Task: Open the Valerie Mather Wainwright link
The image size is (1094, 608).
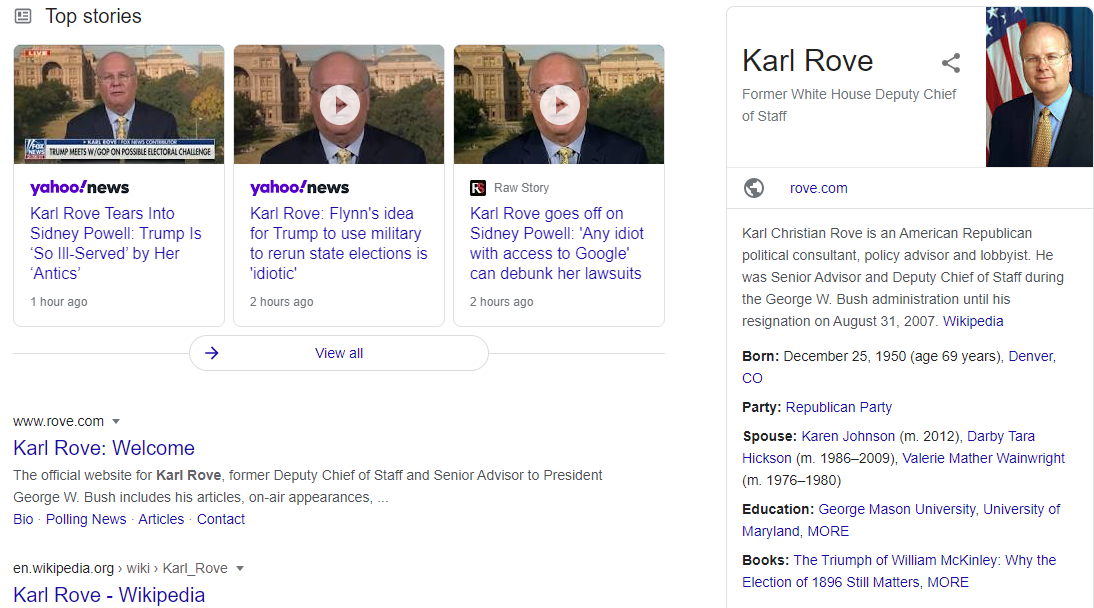Action: click(983, 459)
